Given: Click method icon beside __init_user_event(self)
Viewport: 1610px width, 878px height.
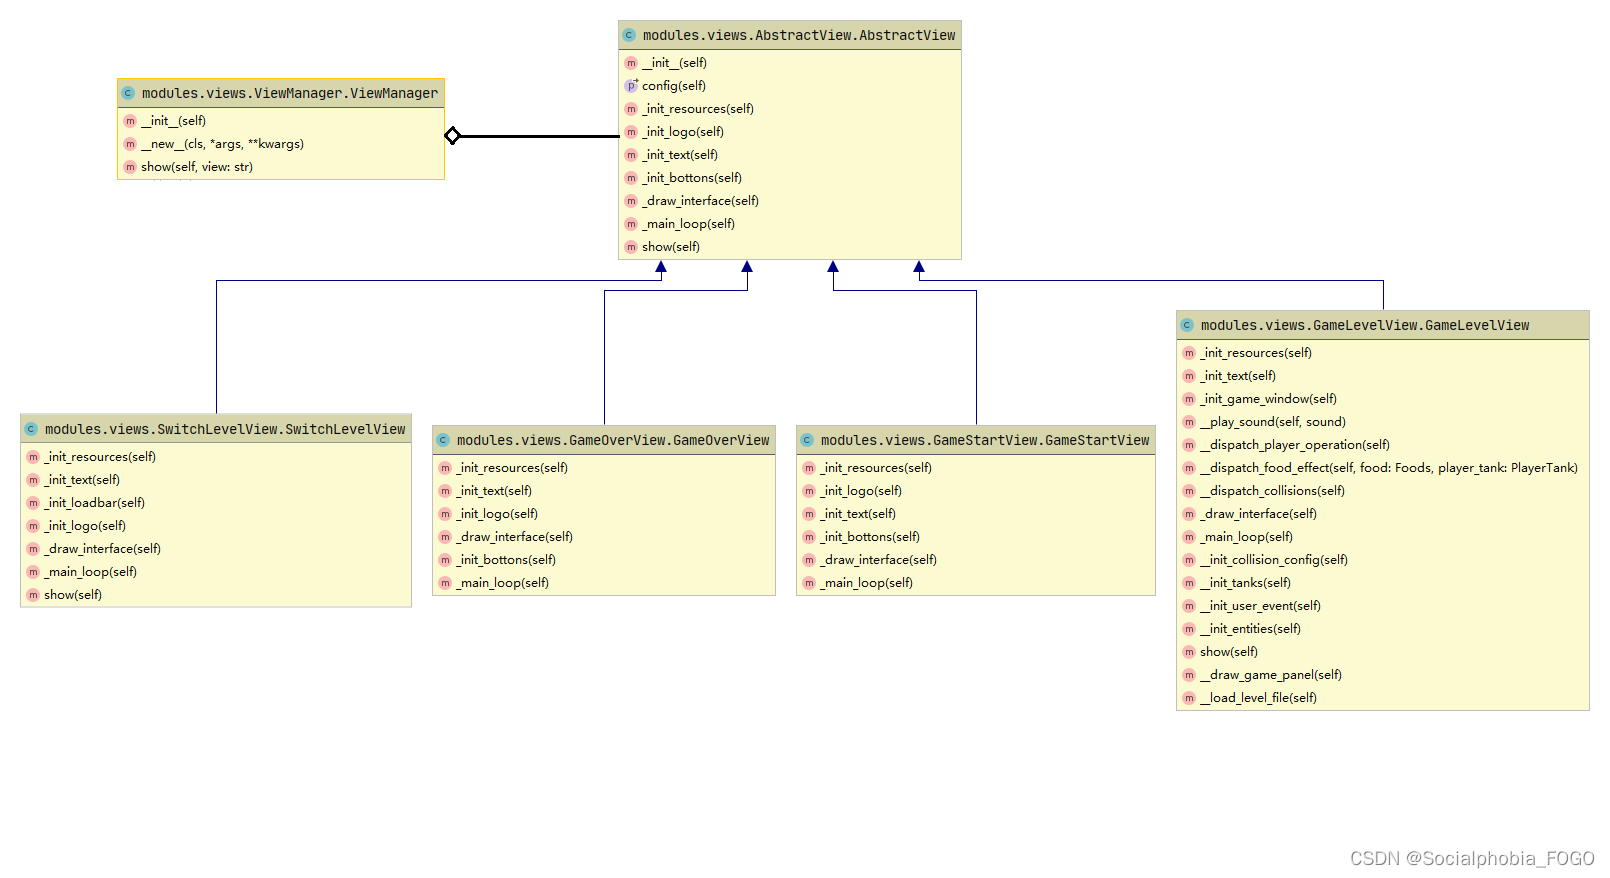Looking at the screenshot, I should pos(1189,606).
